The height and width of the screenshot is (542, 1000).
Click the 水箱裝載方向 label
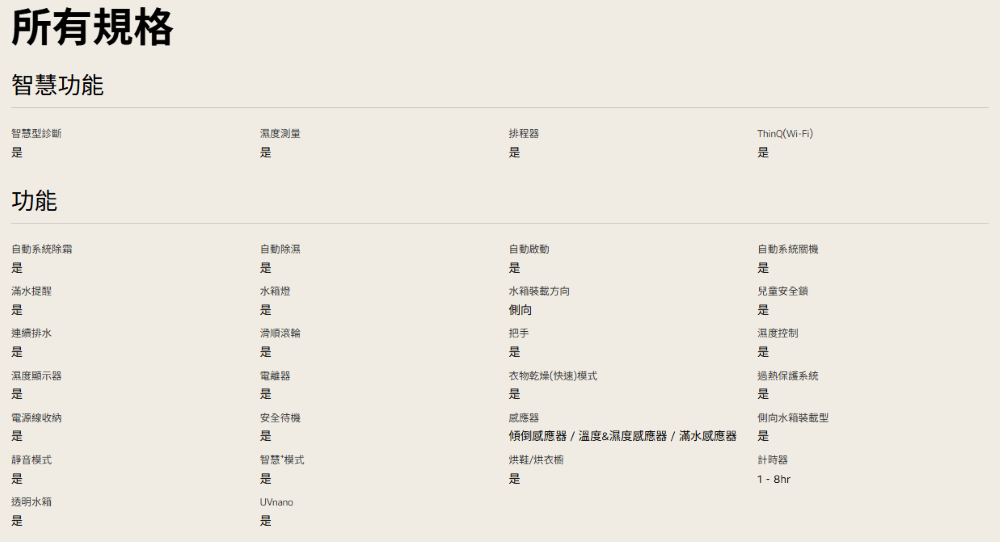pos(539,291)
